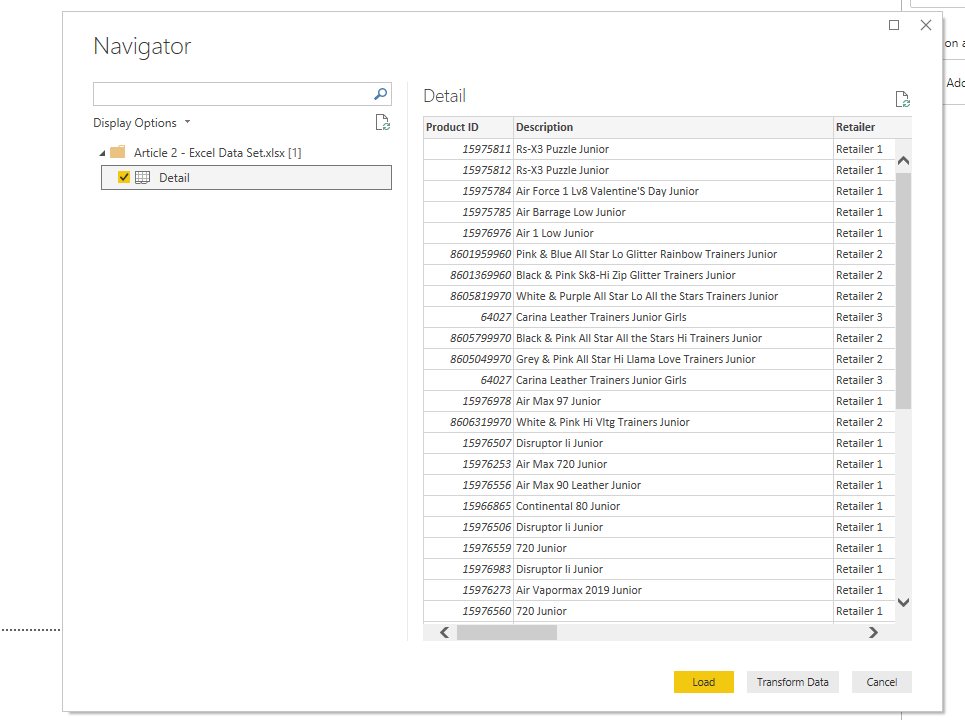Click cell 'Black & Pink Sk8-Hi Zip Glitter Trainers Junior'

click(x=673, y=275)
